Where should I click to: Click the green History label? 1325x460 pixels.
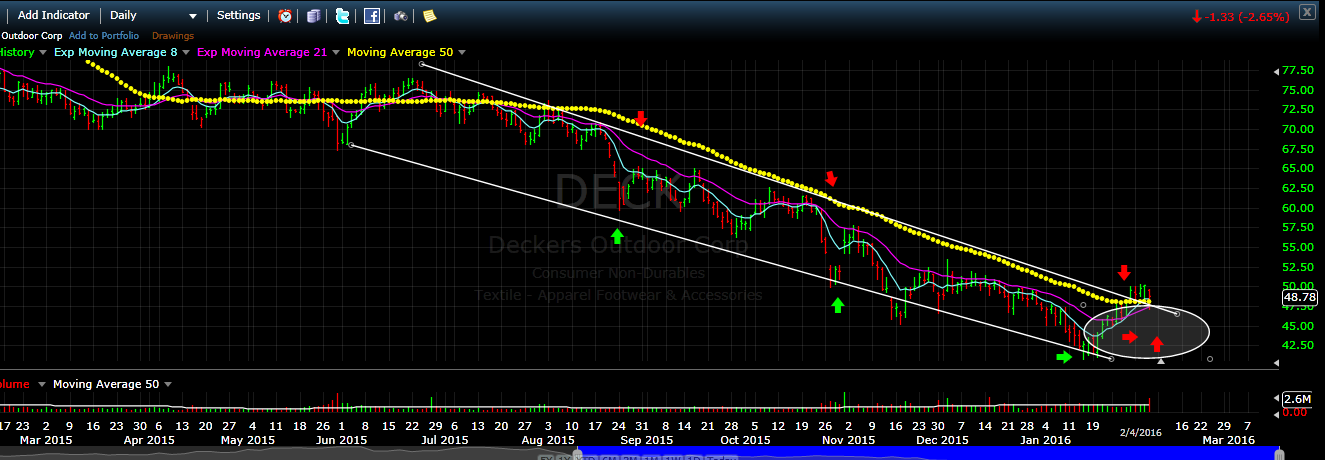(17, 52)
